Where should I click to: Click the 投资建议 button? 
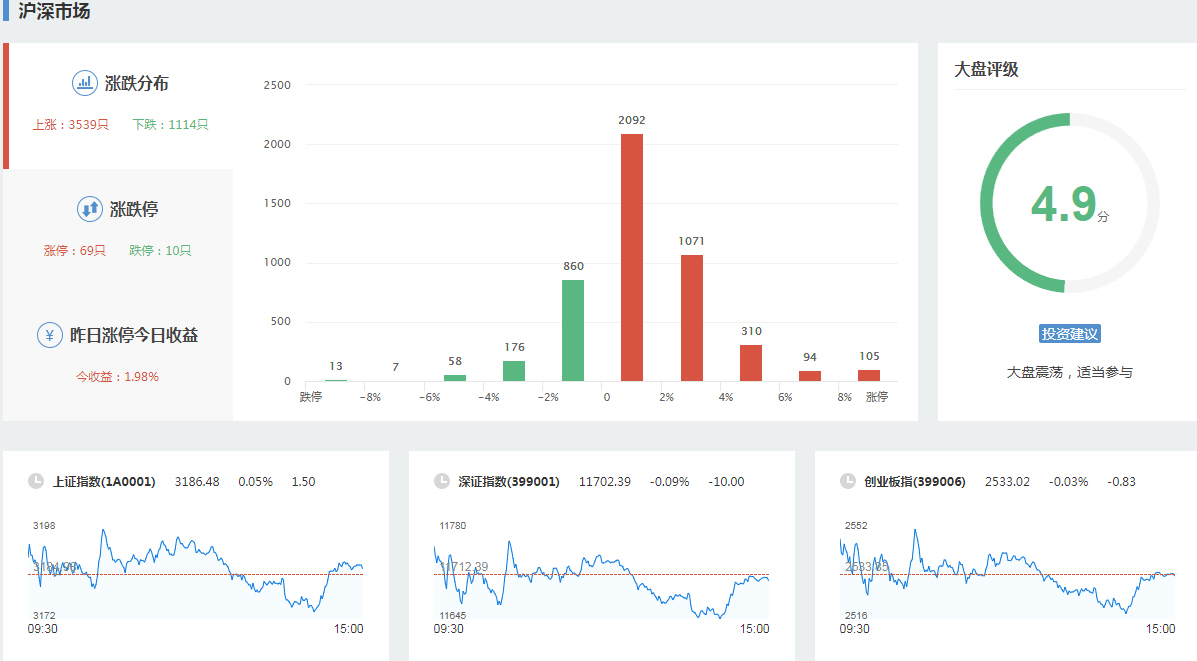1069,334
